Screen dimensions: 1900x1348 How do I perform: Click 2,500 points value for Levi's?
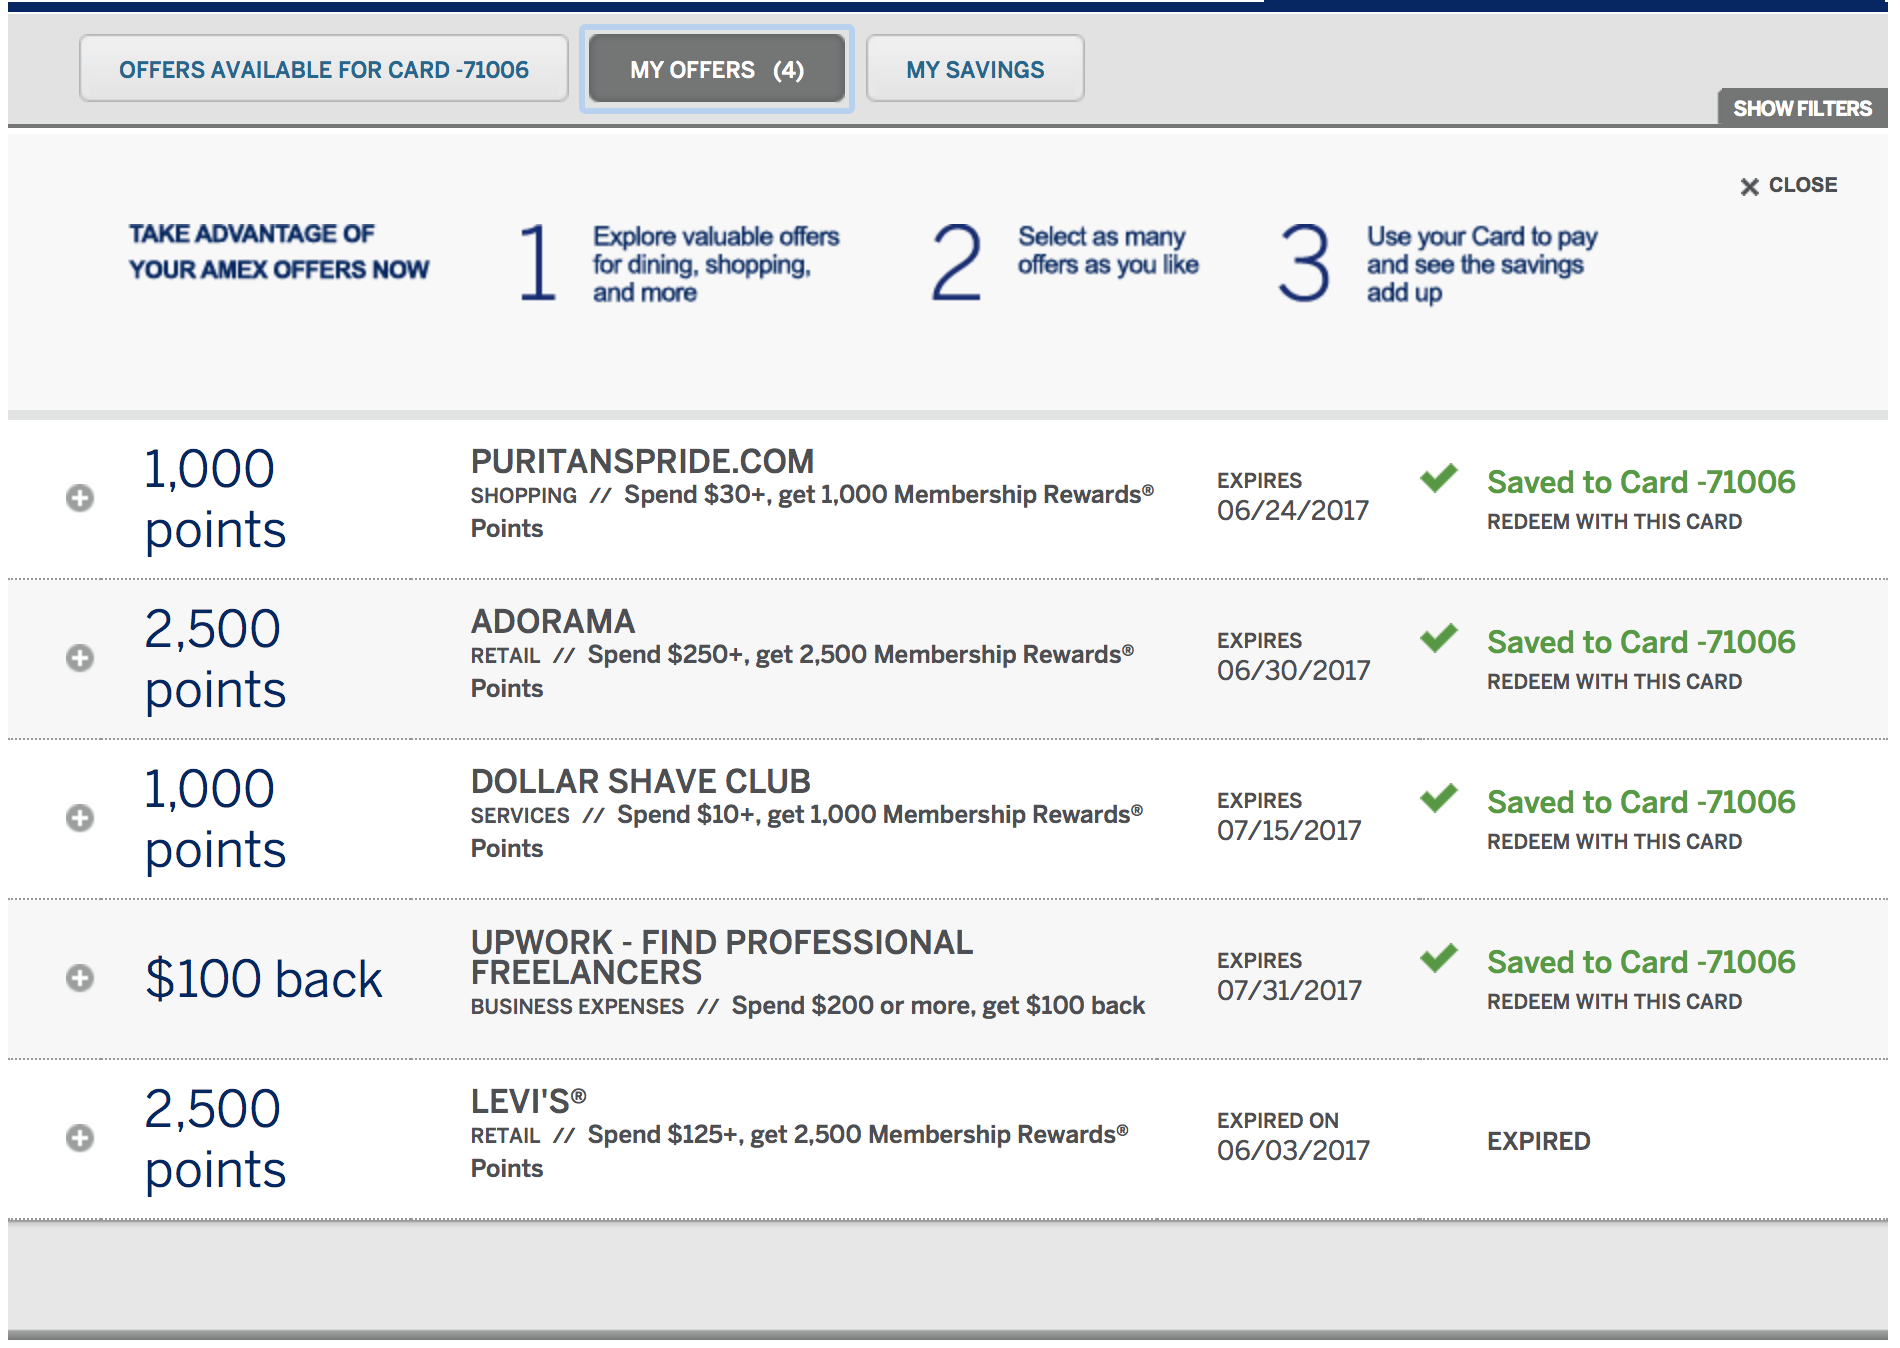coord(215,1139)
